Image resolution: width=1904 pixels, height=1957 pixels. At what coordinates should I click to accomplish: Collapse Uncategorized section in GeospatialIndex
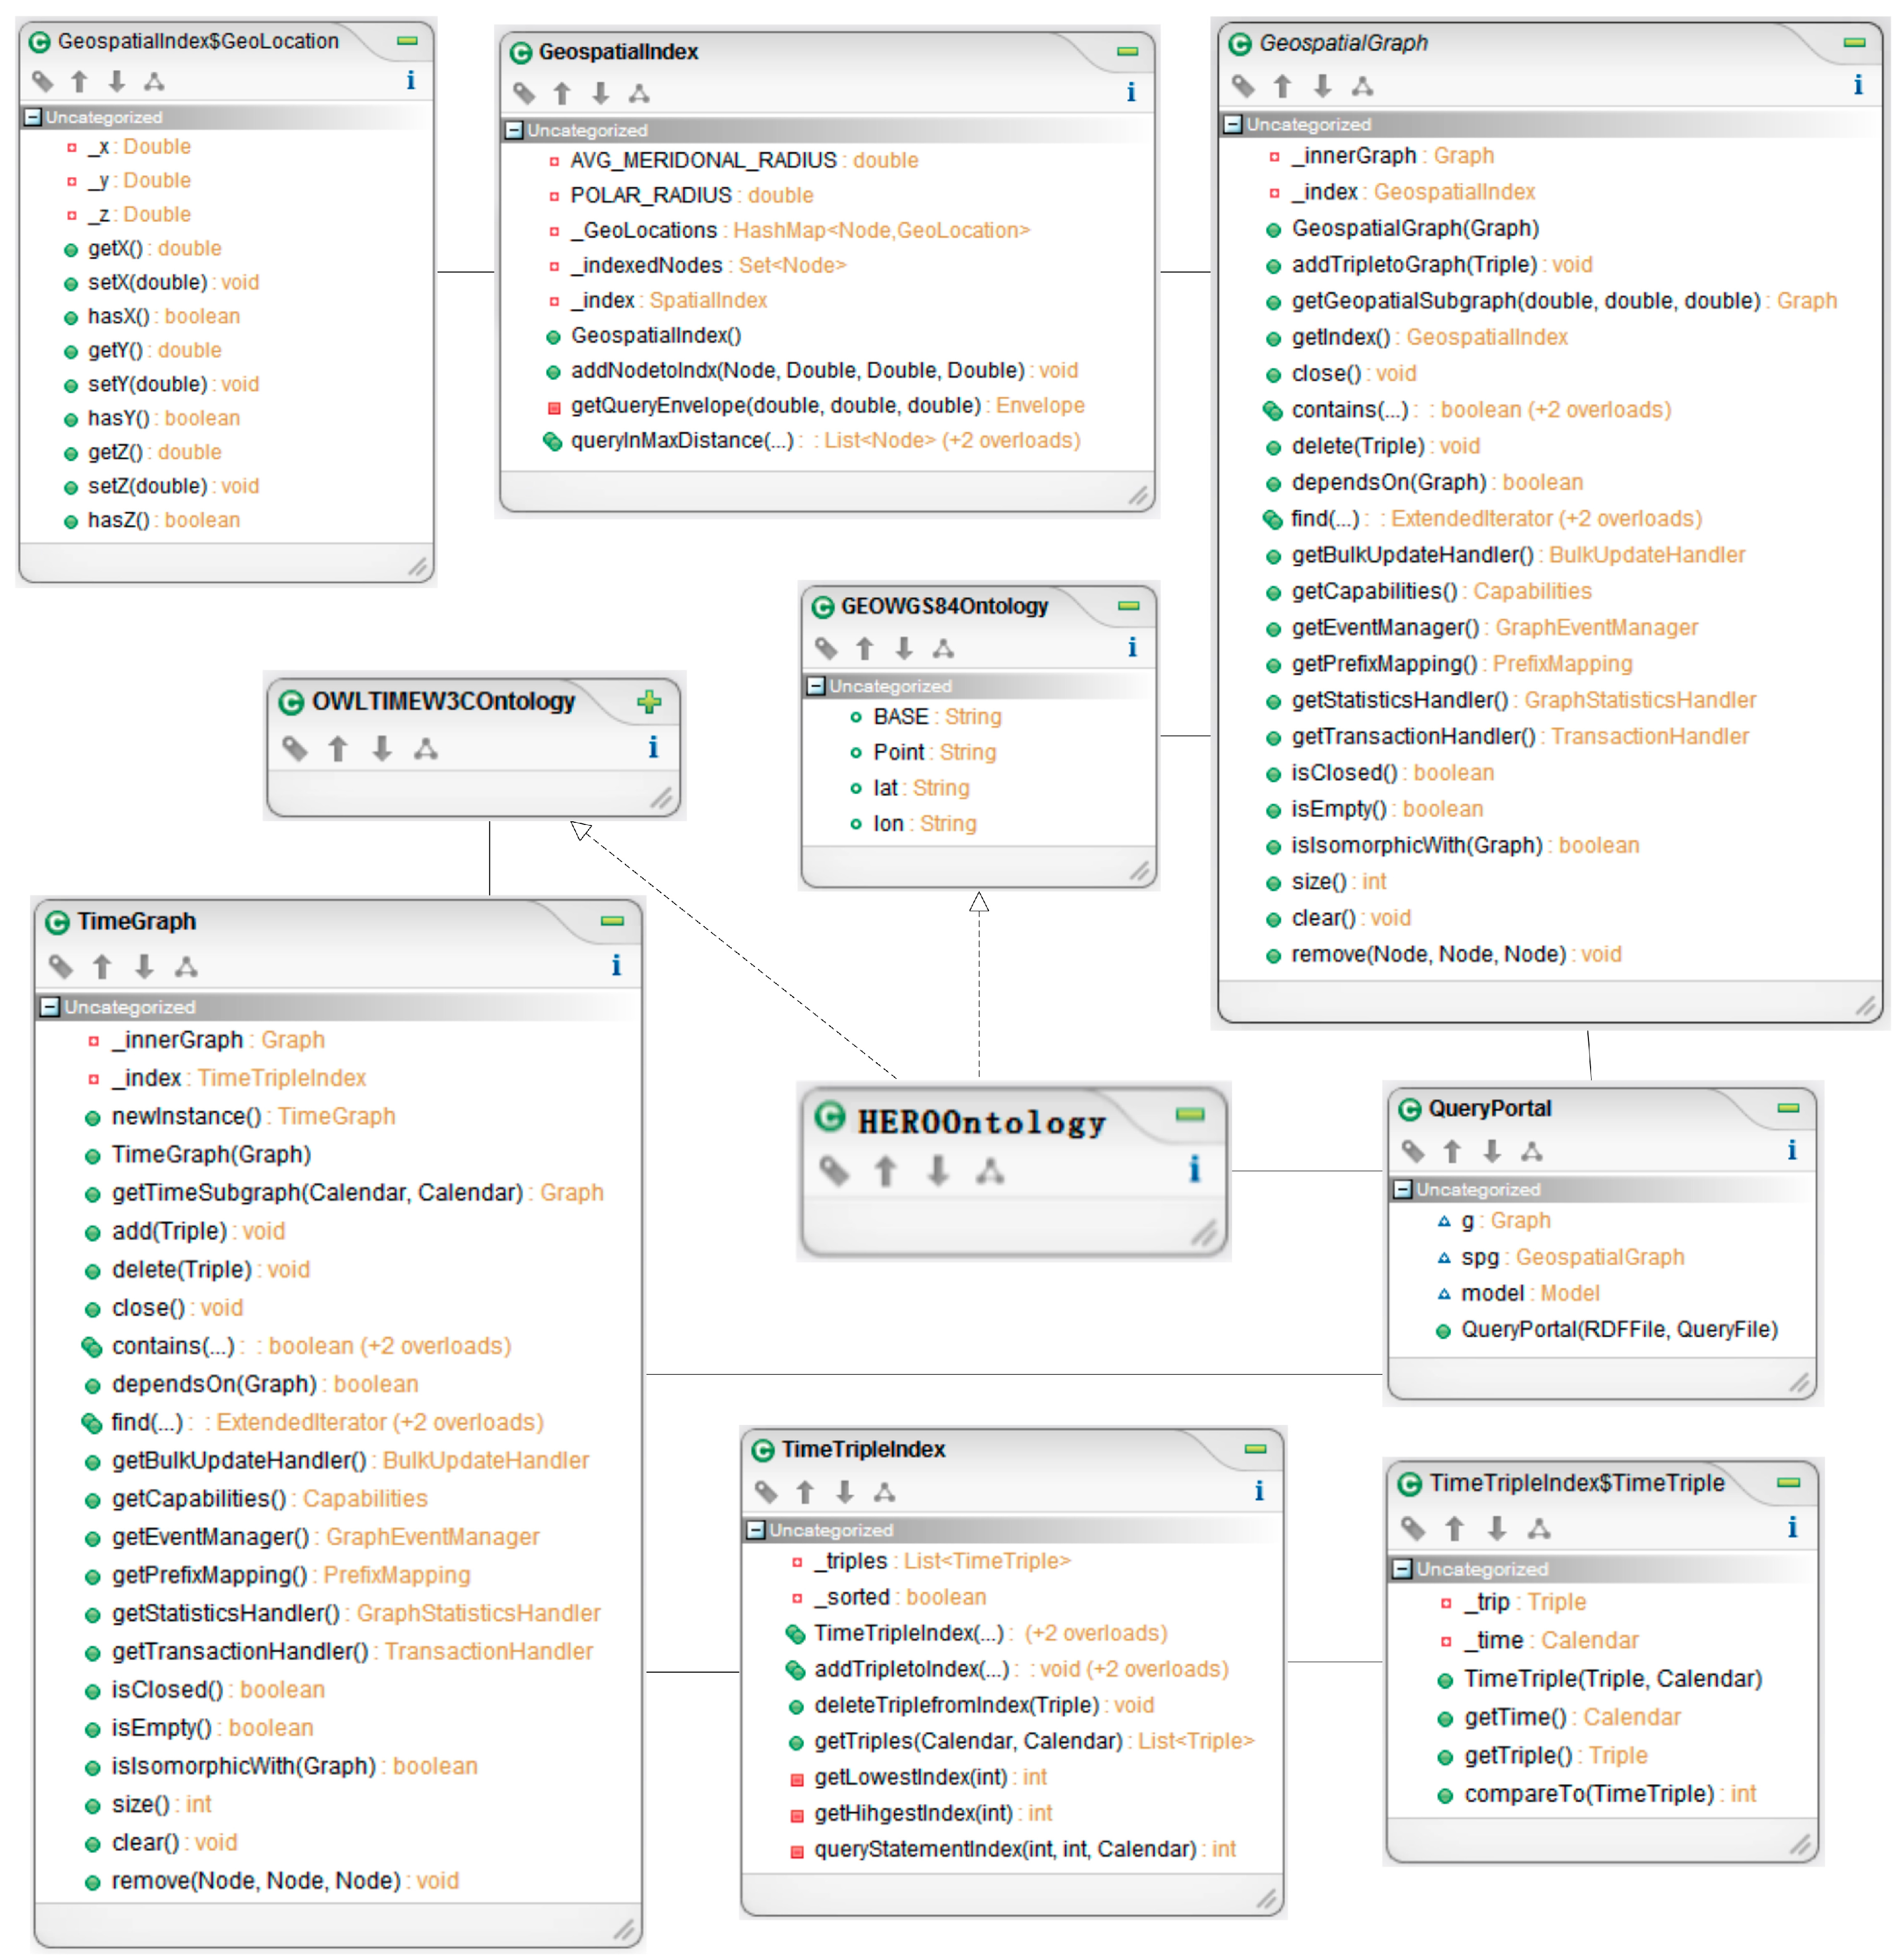click(514, 130)
